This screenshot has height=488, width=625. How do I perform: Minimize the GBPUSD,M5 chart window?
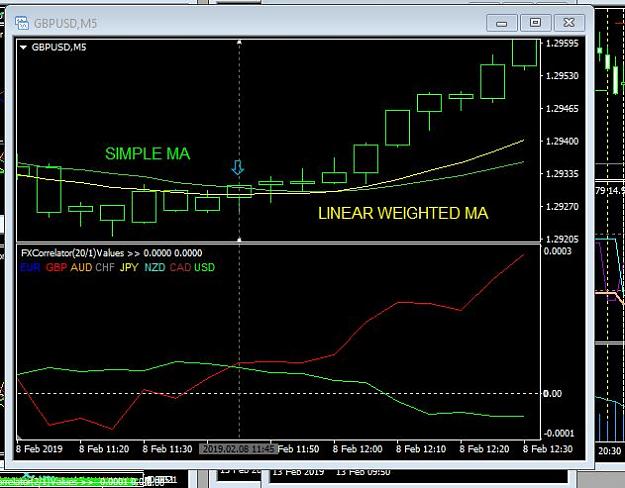pos(502,23)
